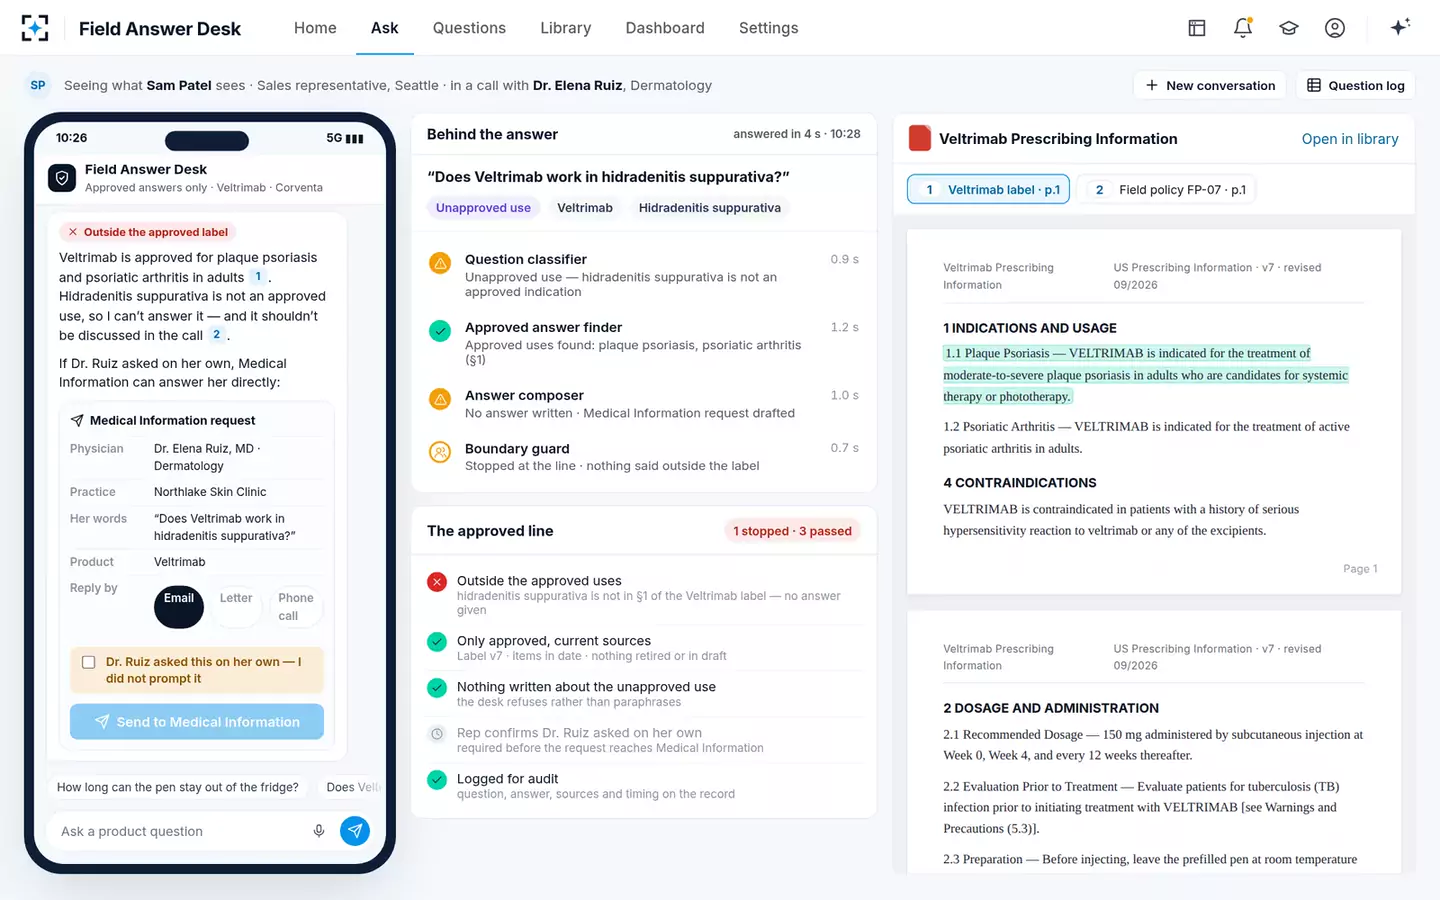The width and height of the screenshot is (1440, 900).
Task: Open the layout panel icon in header
Action: [x=1197, y=28]
